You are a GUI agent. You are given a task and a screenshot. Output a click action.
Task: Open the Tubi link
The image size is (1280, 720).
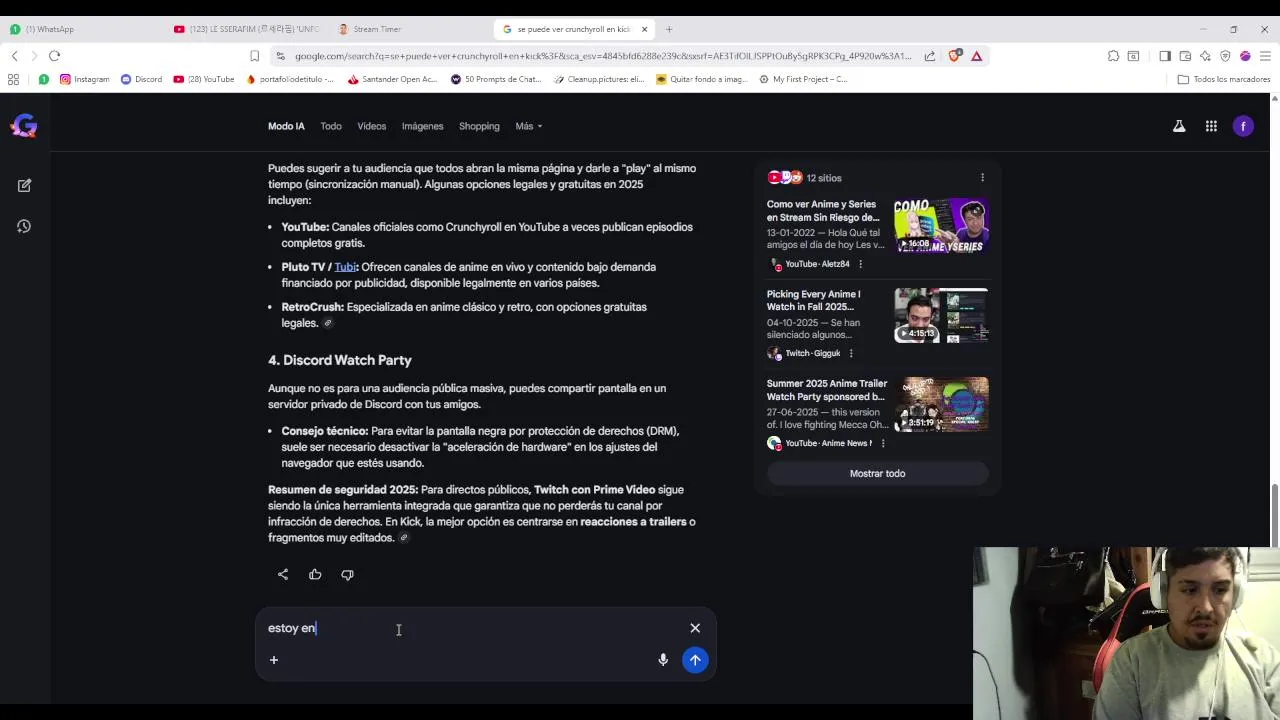click(345, 267)
